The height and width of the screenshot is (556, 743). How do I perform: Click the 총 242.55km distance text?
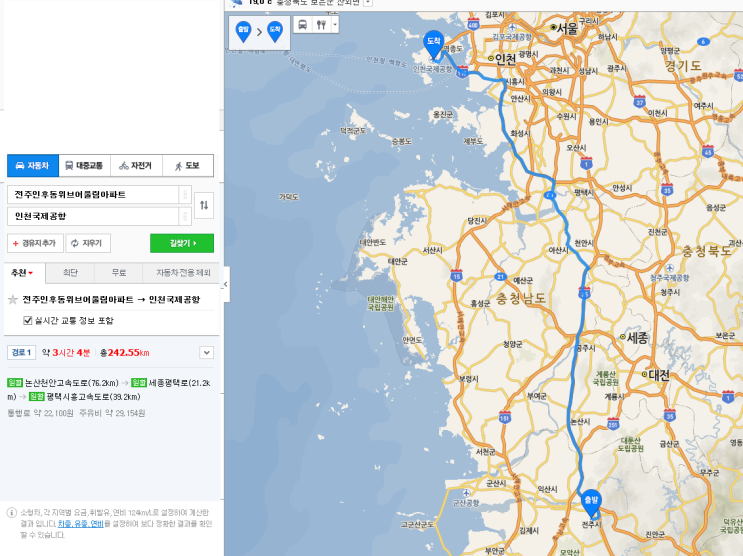125,353
